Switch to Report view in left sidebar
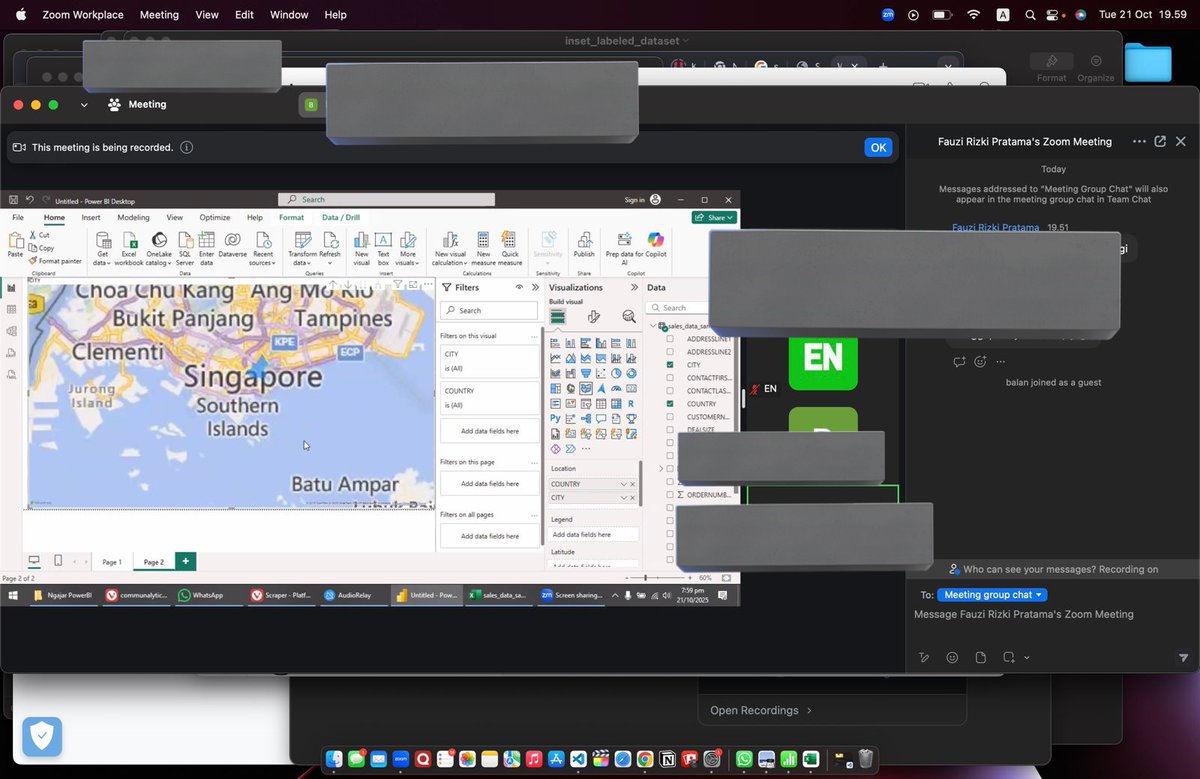 click(11, 288)
